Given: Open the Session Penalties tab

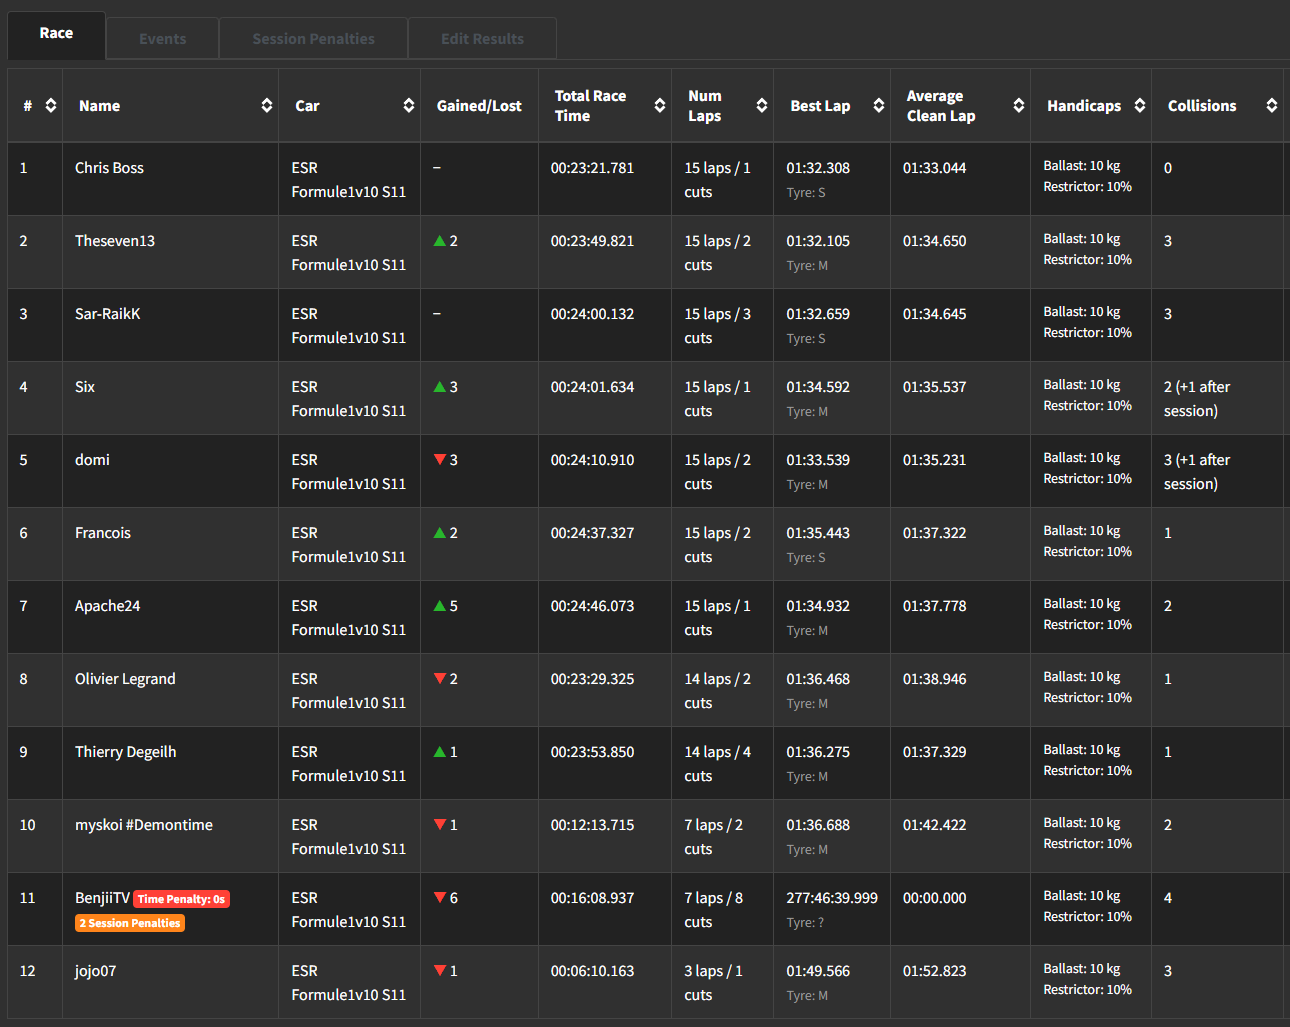Looking at the screenshot, I should coord(313,39).
